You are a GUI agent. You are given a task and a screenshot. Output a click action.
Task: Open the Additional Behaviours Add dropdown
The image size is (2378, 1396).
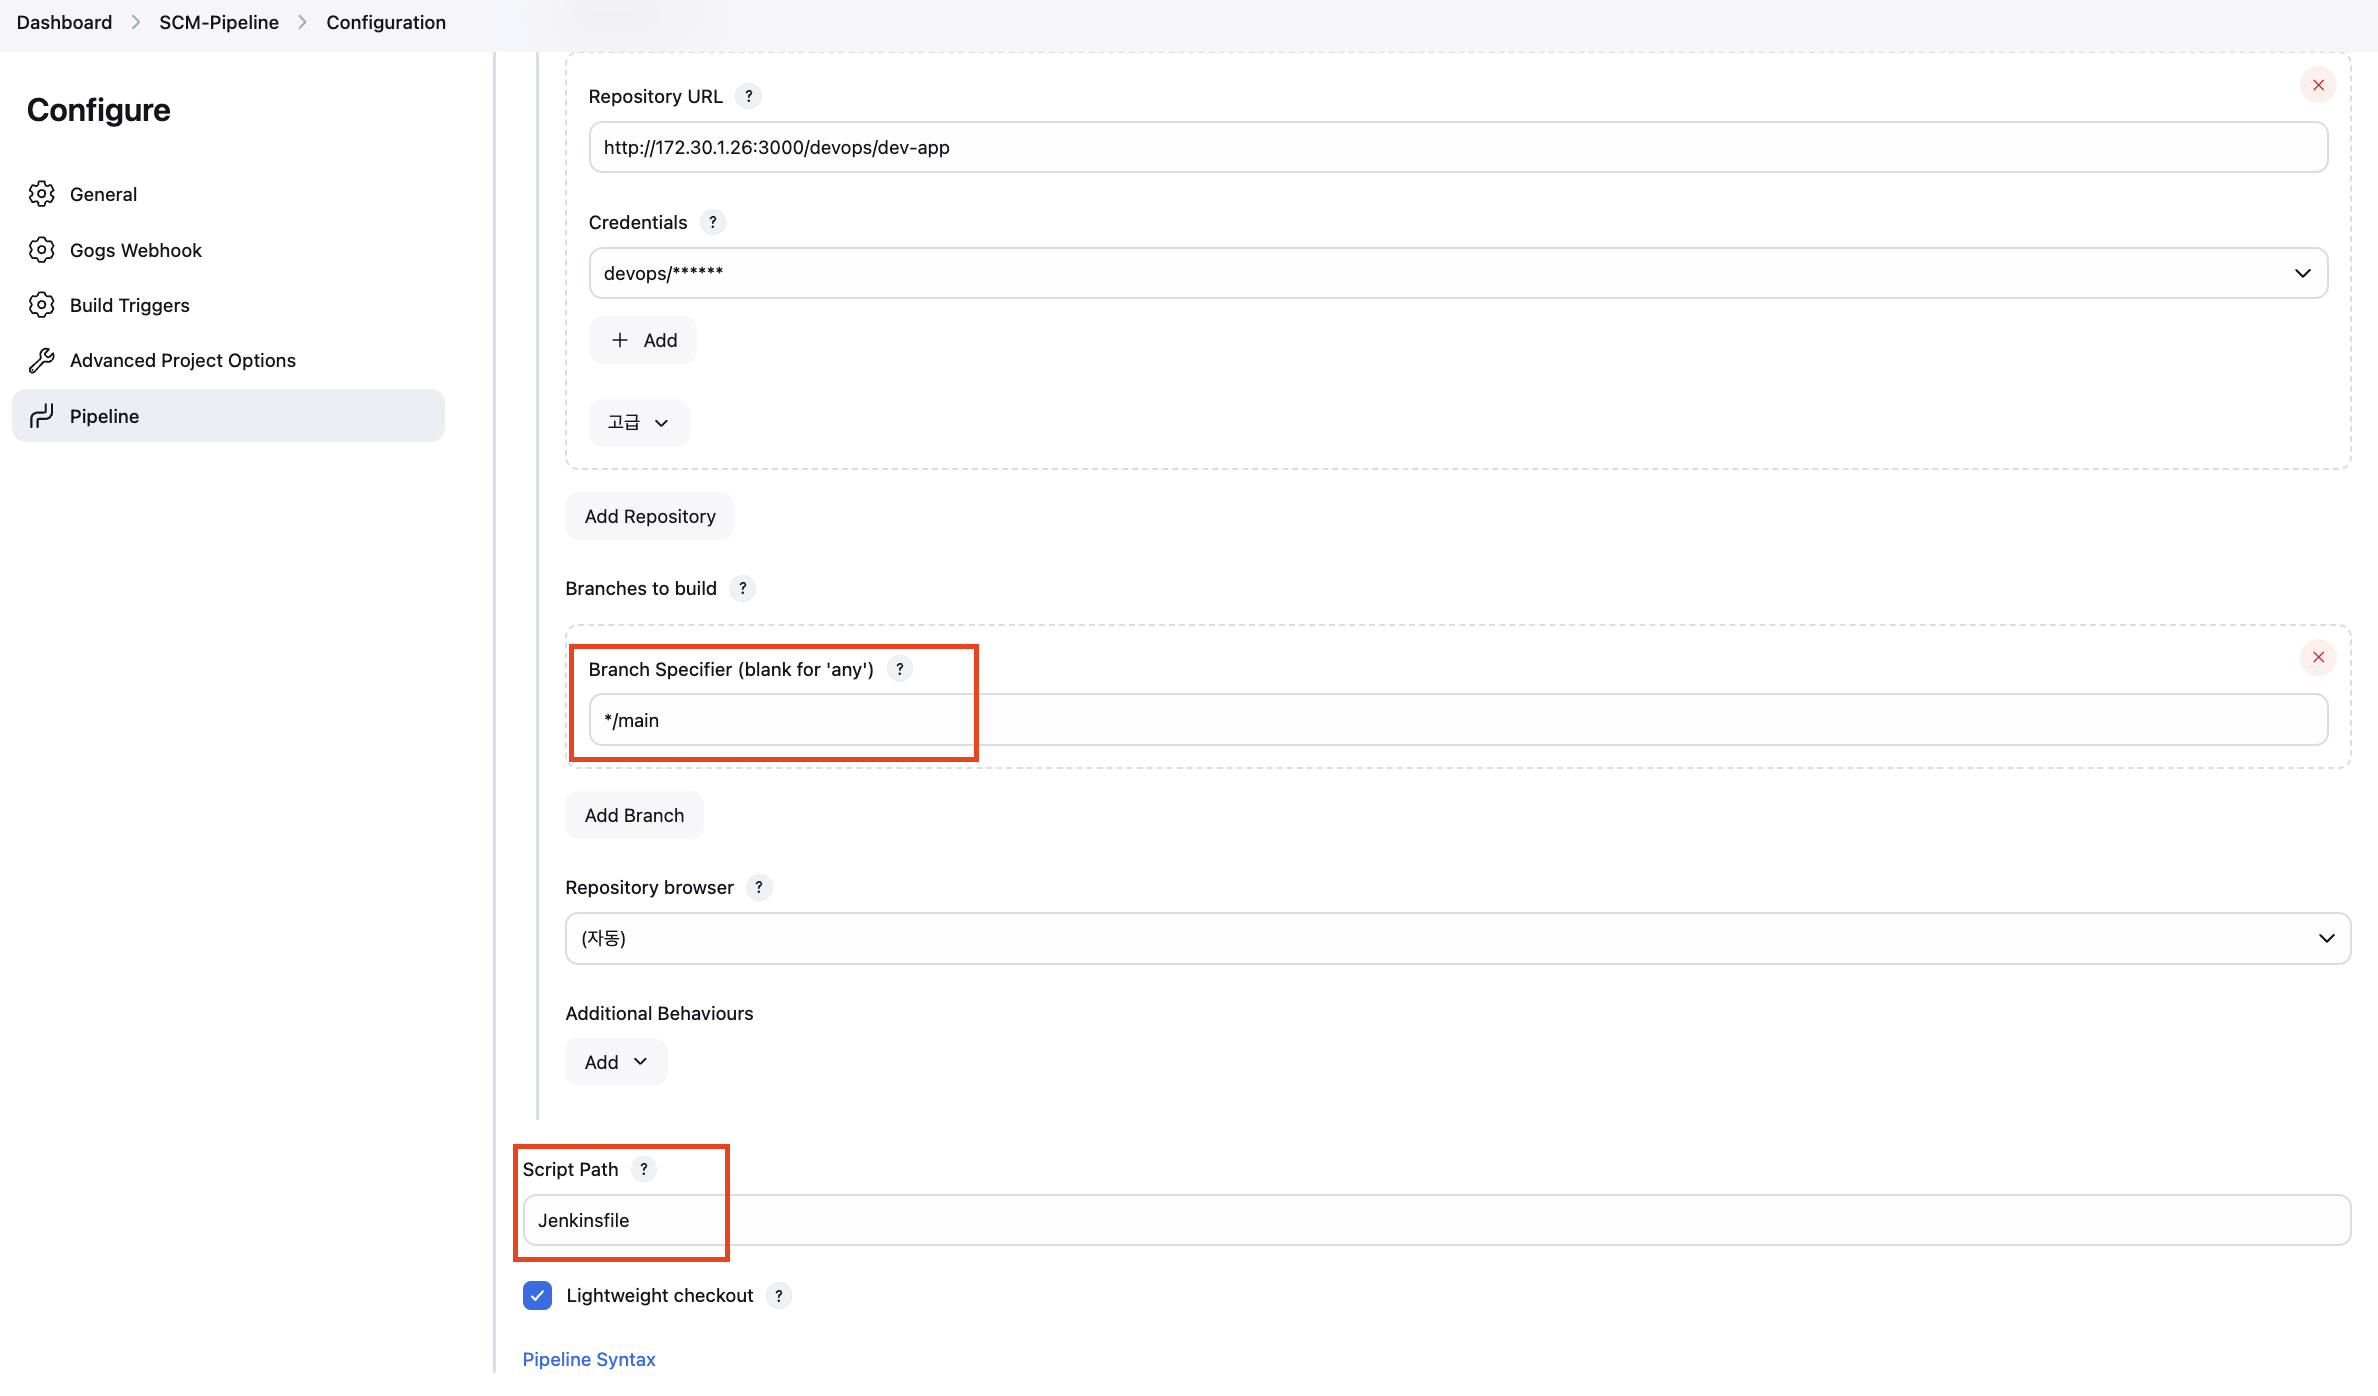[x=615, y=1062]
